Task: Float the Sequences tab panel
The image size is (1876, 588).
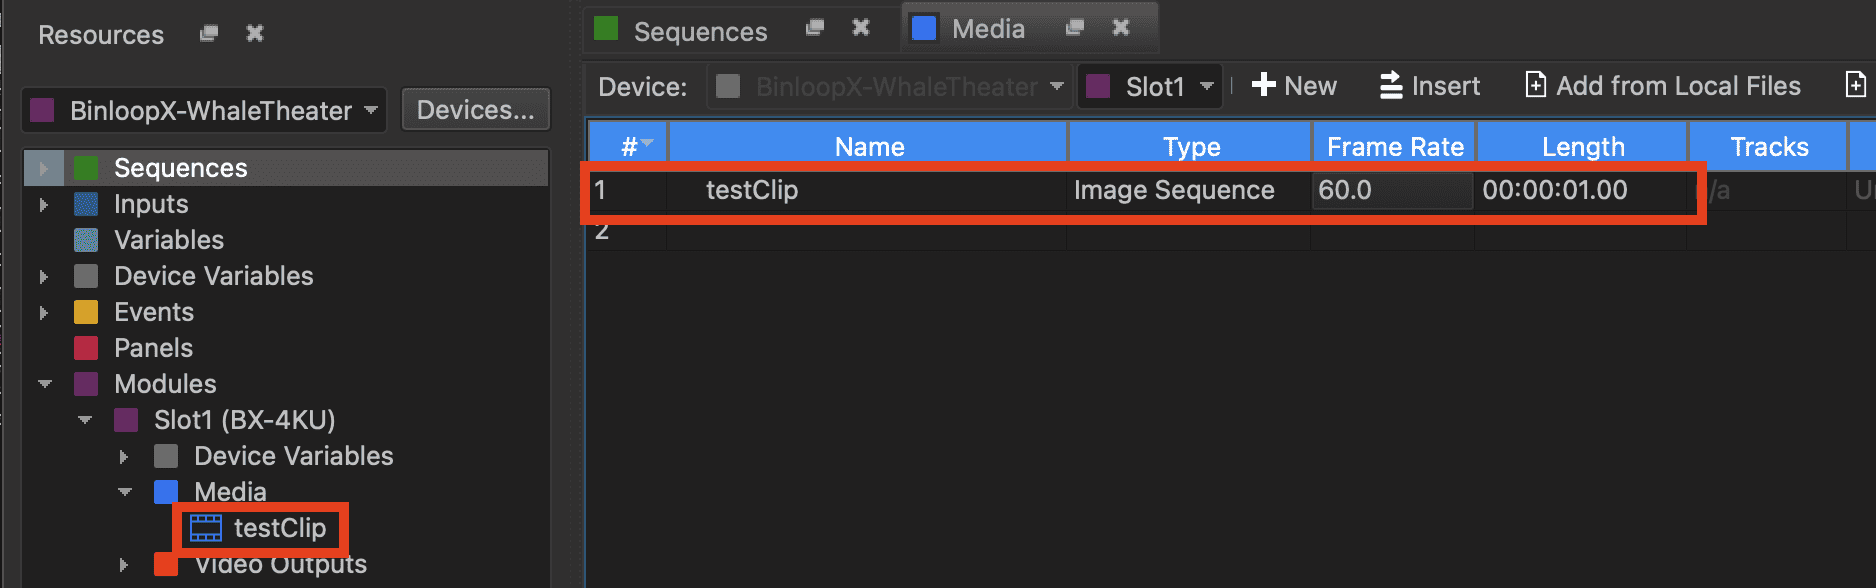Action: 815,28
